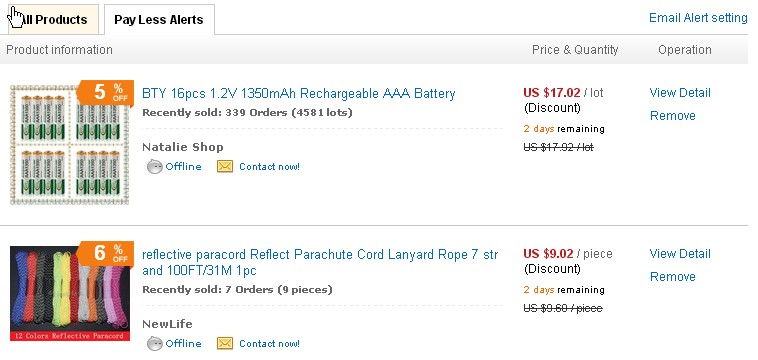The image size is (758, 360).
Task: Click the envelope icon for Natalie Shop
Action: click(x=225, y=167)
